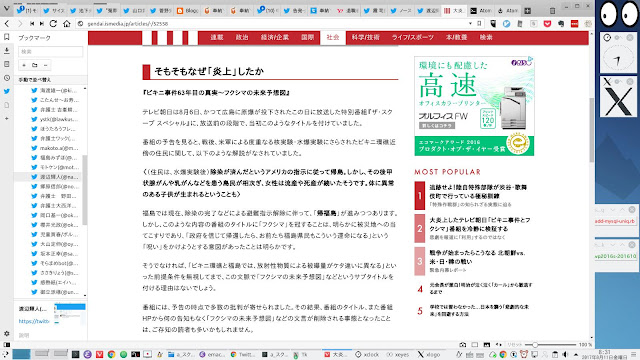Open the 国際 navigation section
Image resolution: width=640 pixels, height=360 pixels.
click(x=307, y=37)
